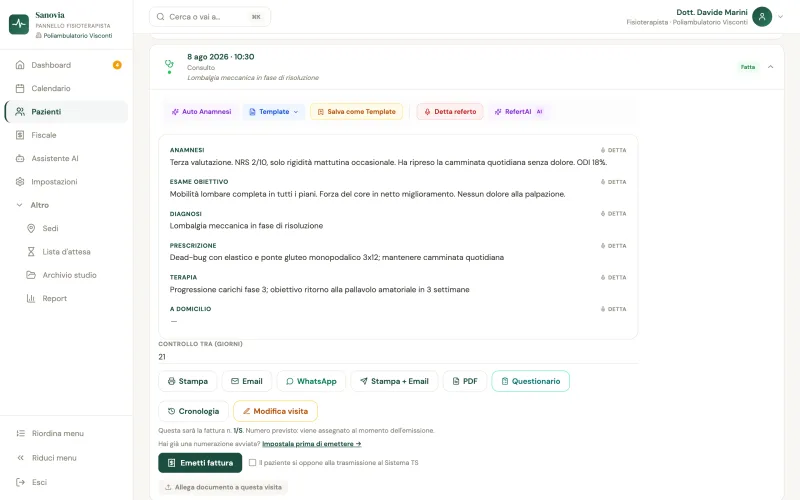Image resolution: width=800 pixels, height=500 pixels.
Task: Click Esci to log out
Action: (66, 482)
